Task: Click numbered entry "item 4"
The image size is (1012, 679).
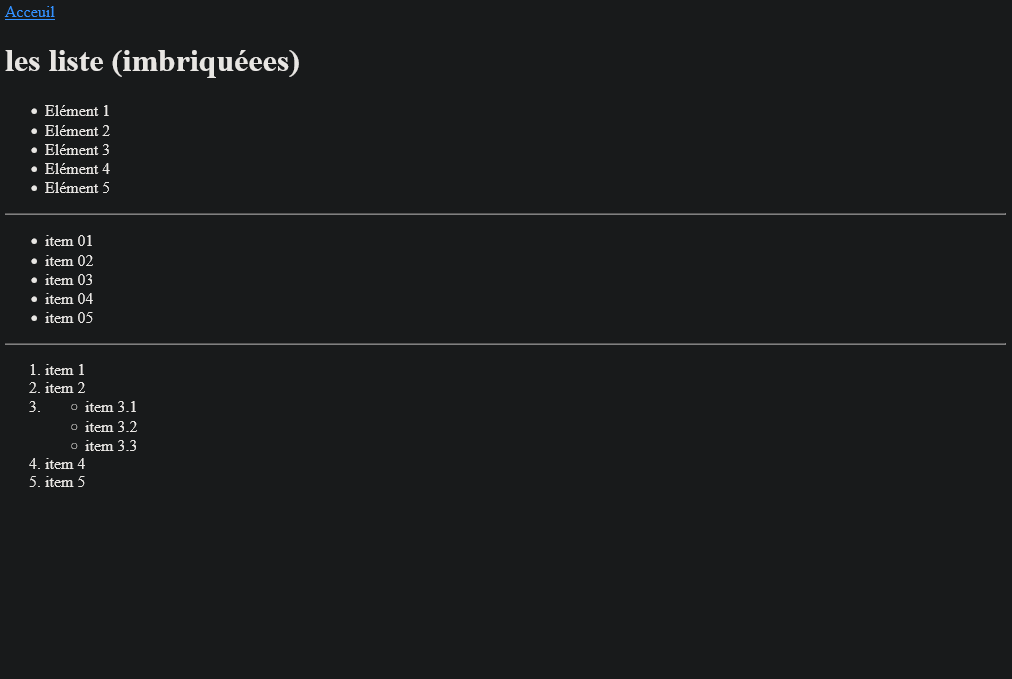Action: click(x=65, y=464)
